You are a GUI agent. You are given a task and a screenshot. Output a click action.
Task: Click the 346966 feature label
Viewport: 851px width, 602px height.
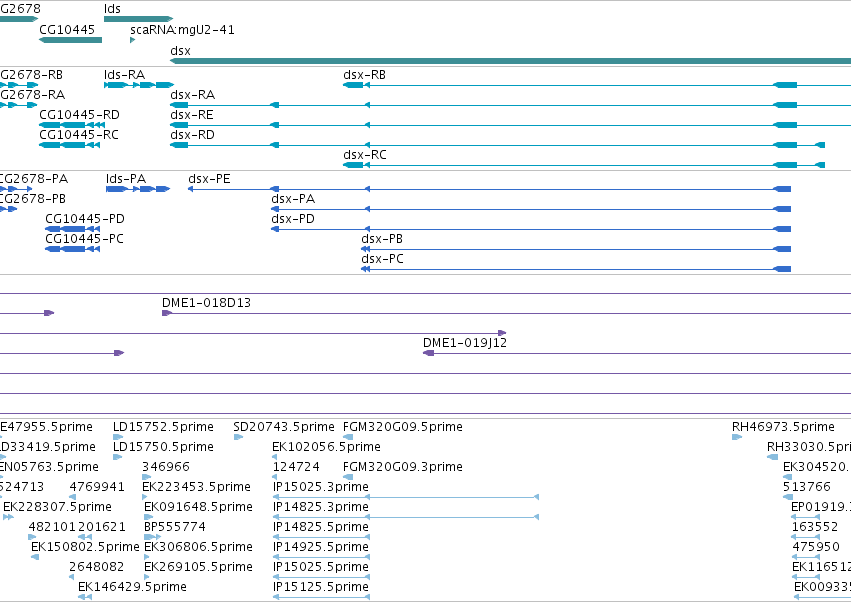pyautogui.click(x=166, y=467)
